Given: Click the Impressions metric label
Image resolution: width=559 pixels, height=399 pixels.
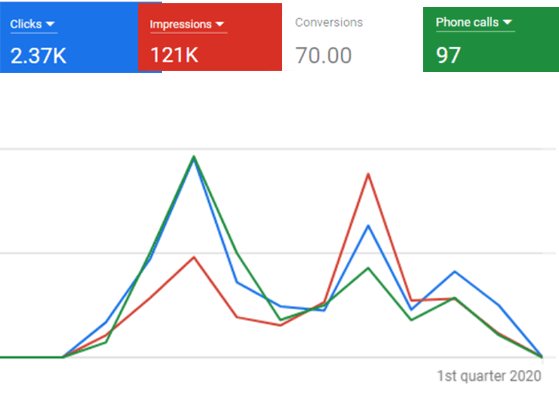Looking at the screenshot, I should (x=180, y=24).
